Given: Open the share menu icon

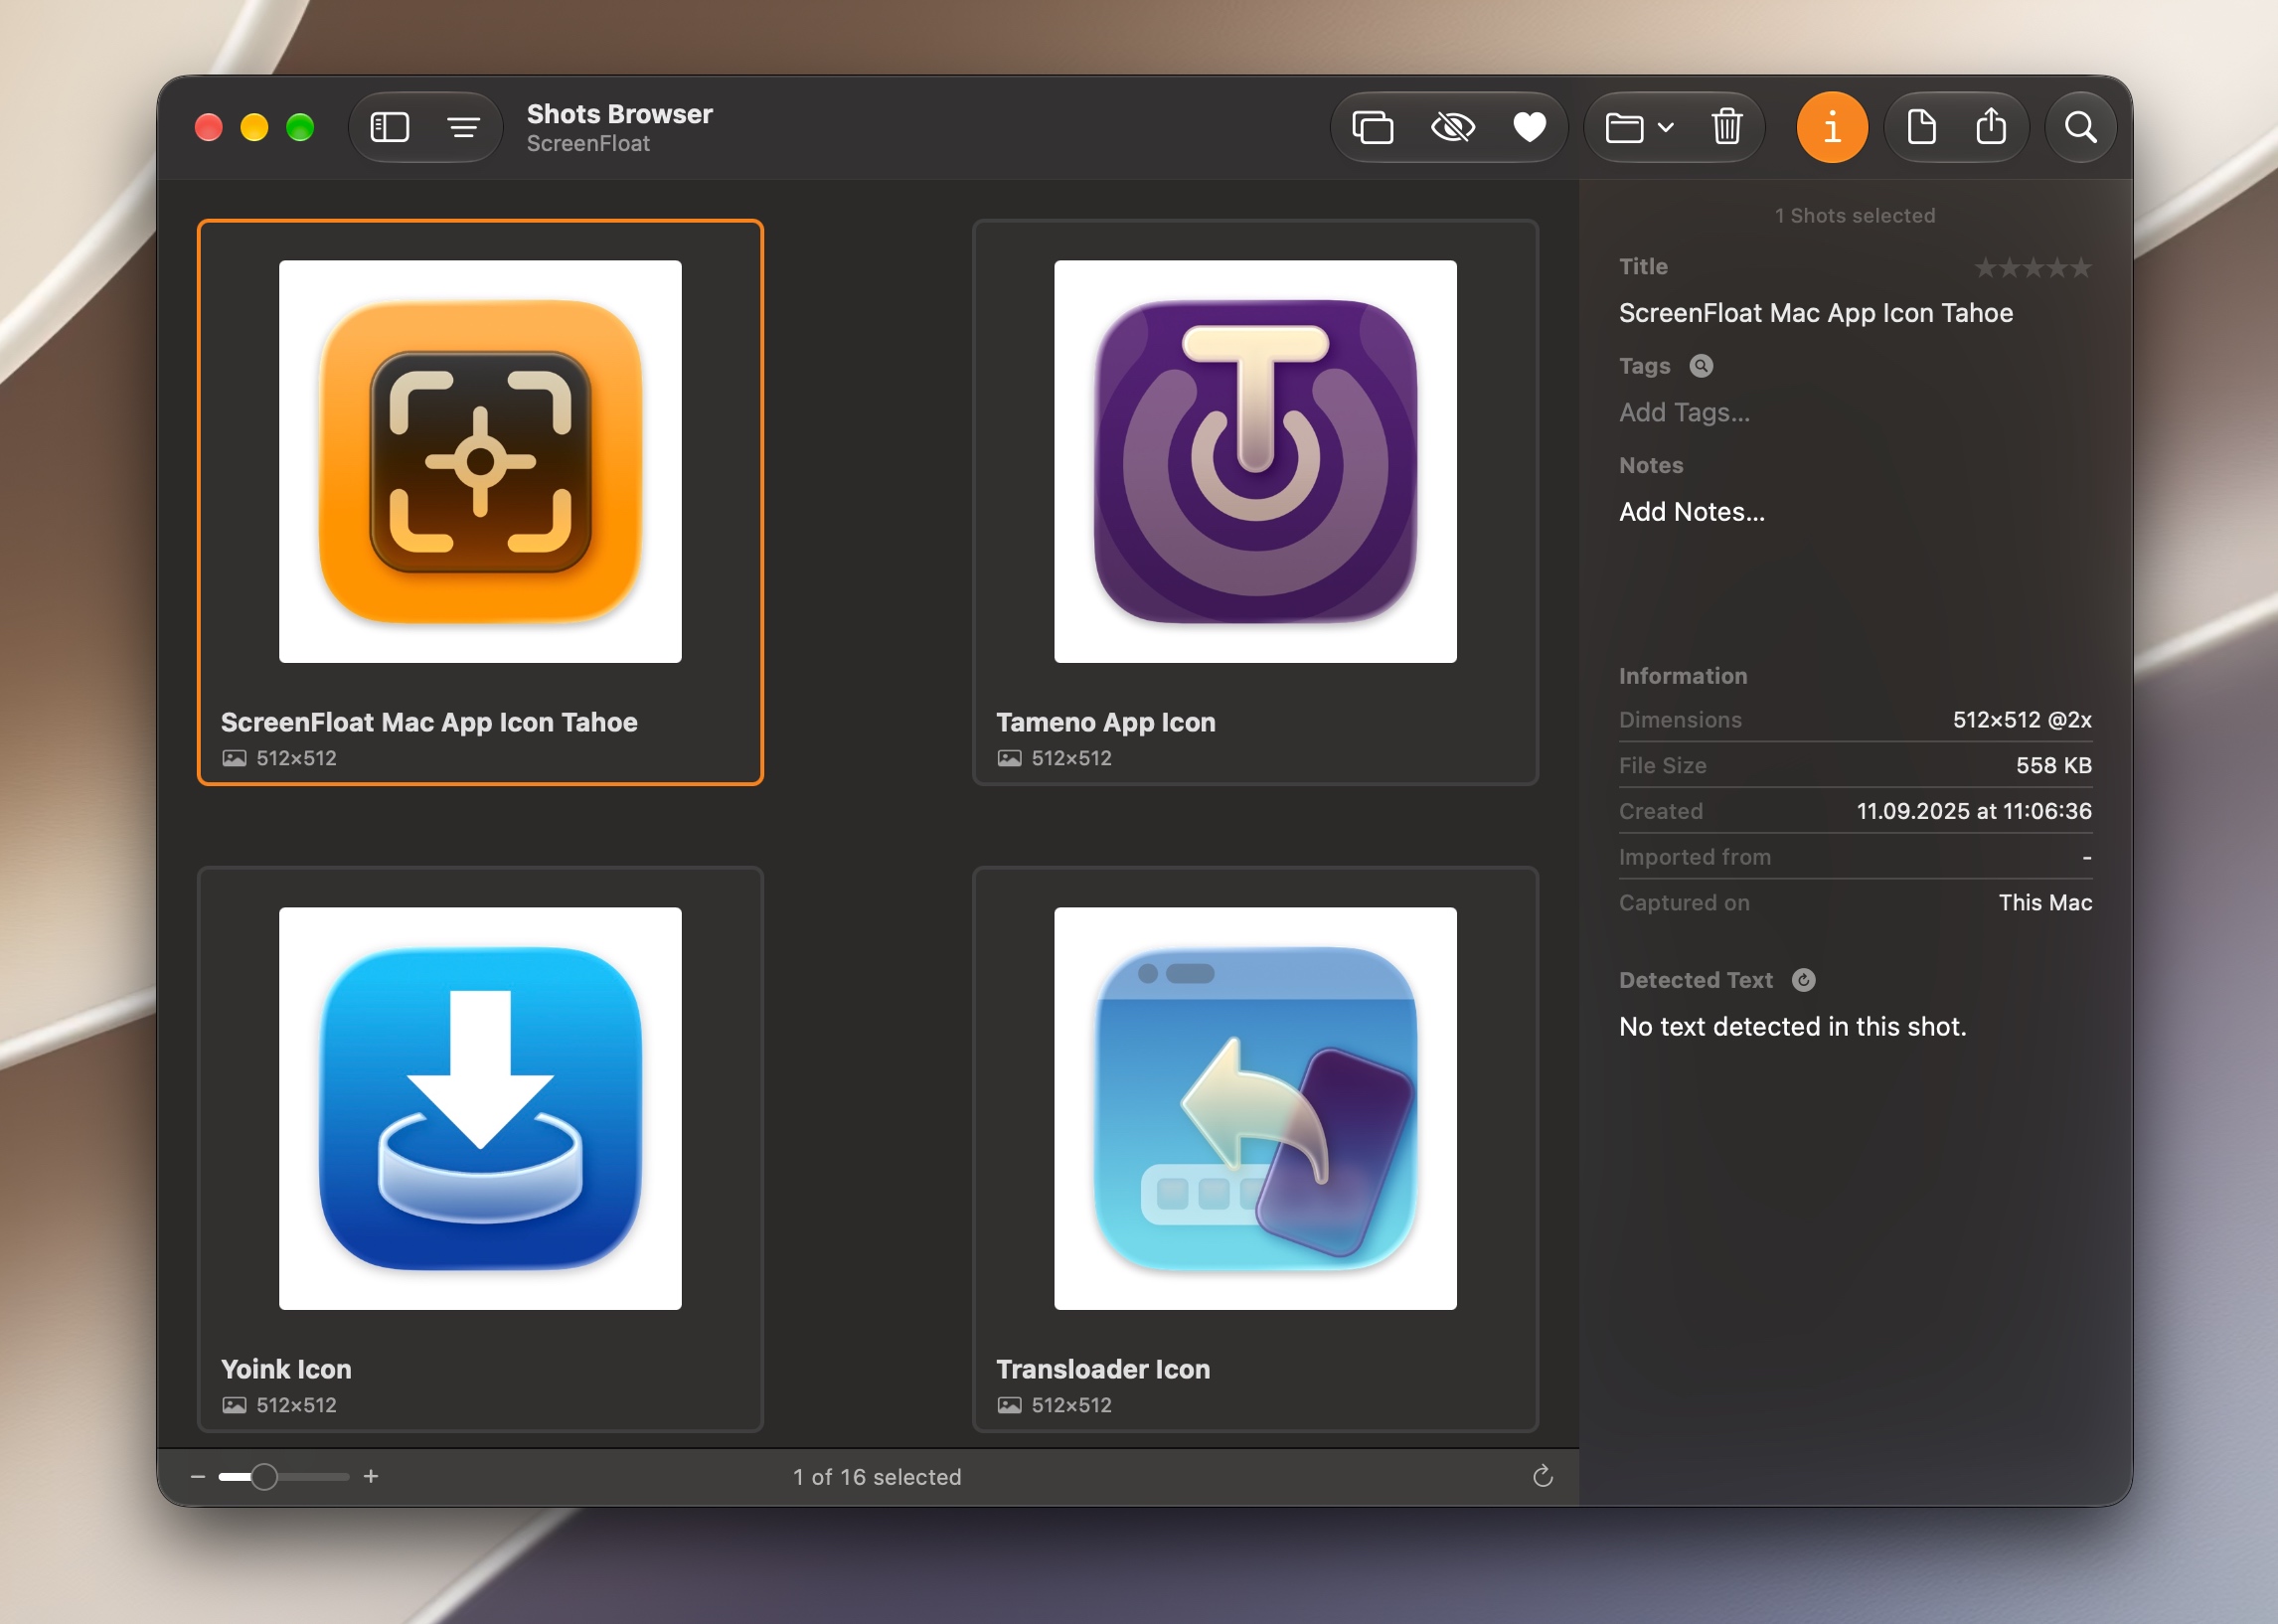Looking at the screenshot, I should [x=1991, y=127].
